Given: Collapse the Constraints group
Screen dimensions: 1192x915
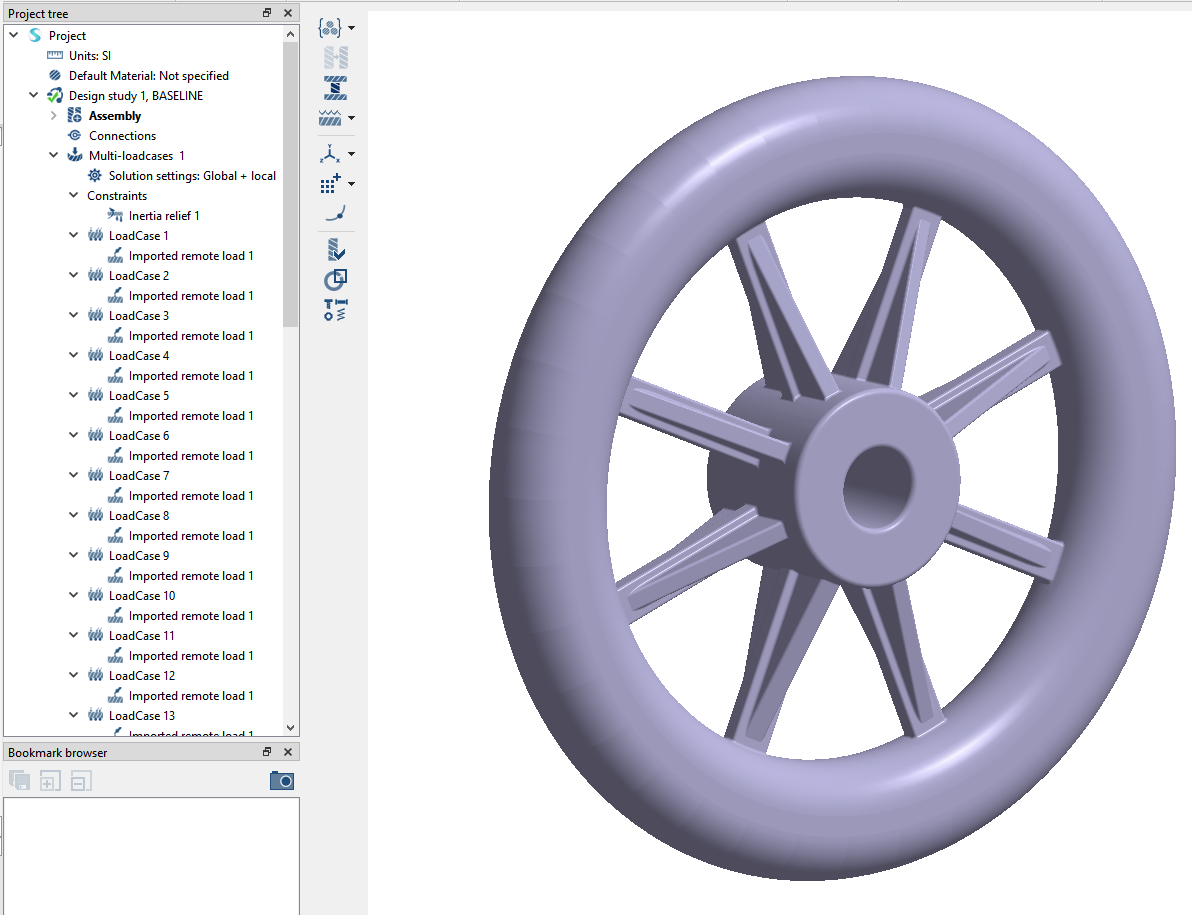Looking at the screenshot, I should point(74,196).
